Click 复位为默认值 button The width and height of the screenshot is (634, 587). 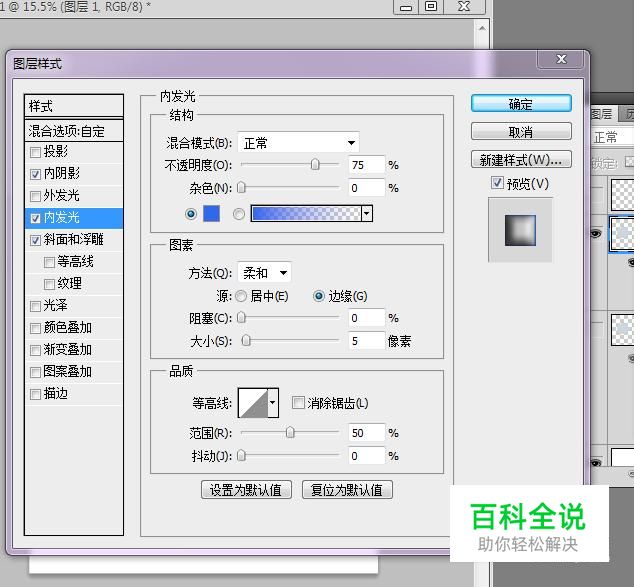pyautogui.click(x=347, y=490)
